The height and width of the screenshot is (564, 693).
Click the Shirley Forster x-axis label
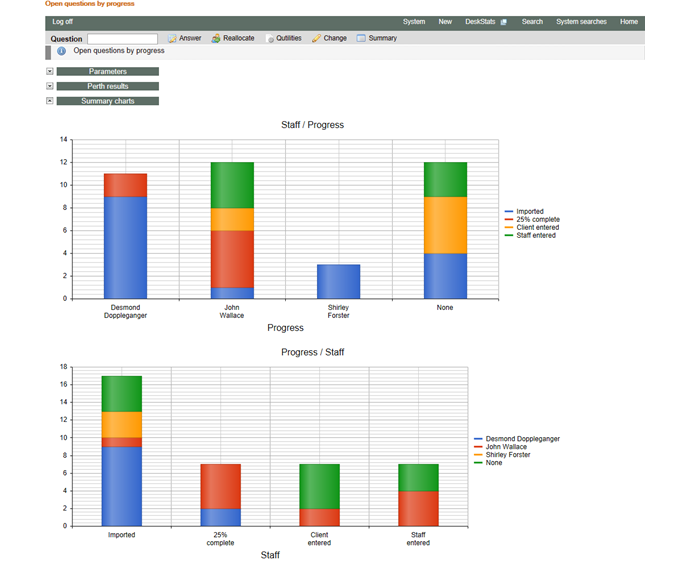[x=339, y=312]
